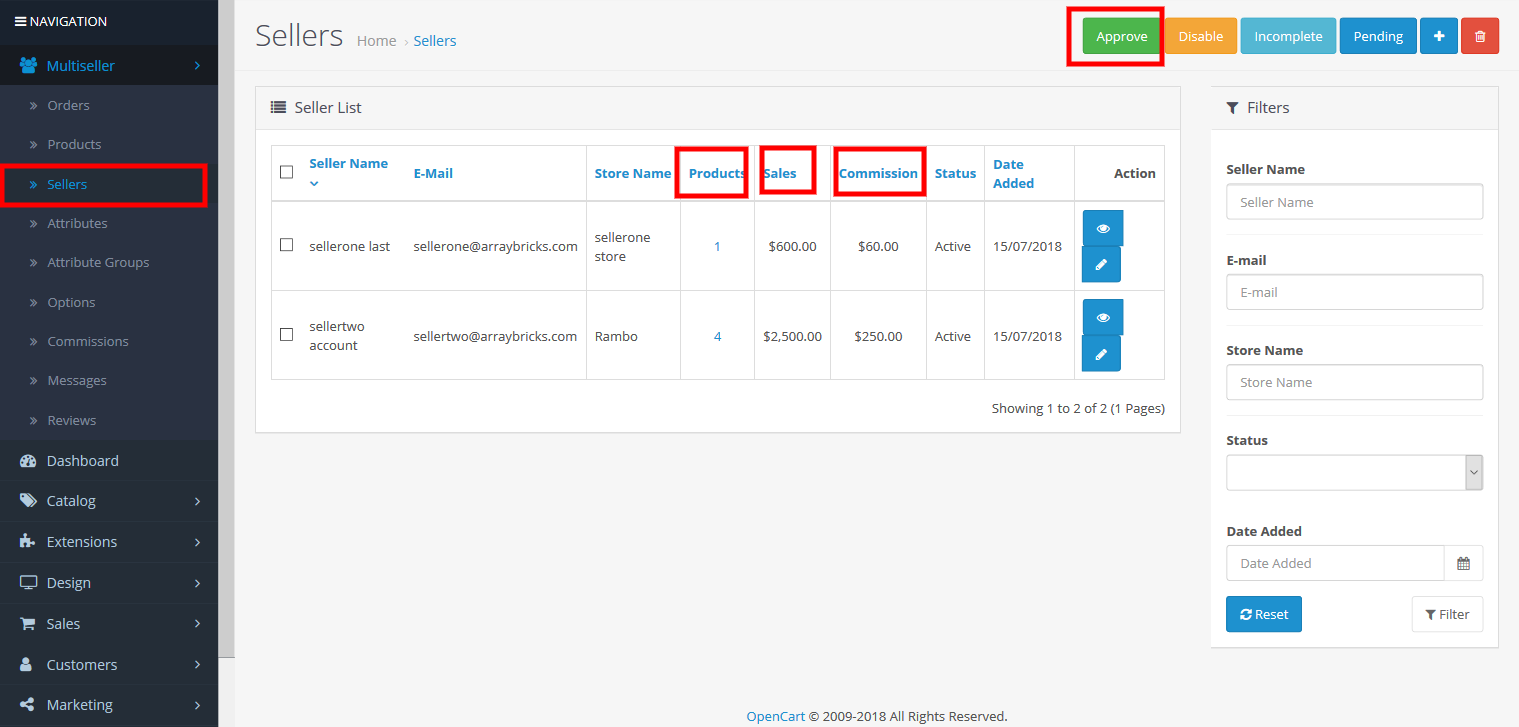The width and height of the screenshot is (1519, 727).
Task: Check the sellertwo account row checkbox
Action: tap(287, 335)
